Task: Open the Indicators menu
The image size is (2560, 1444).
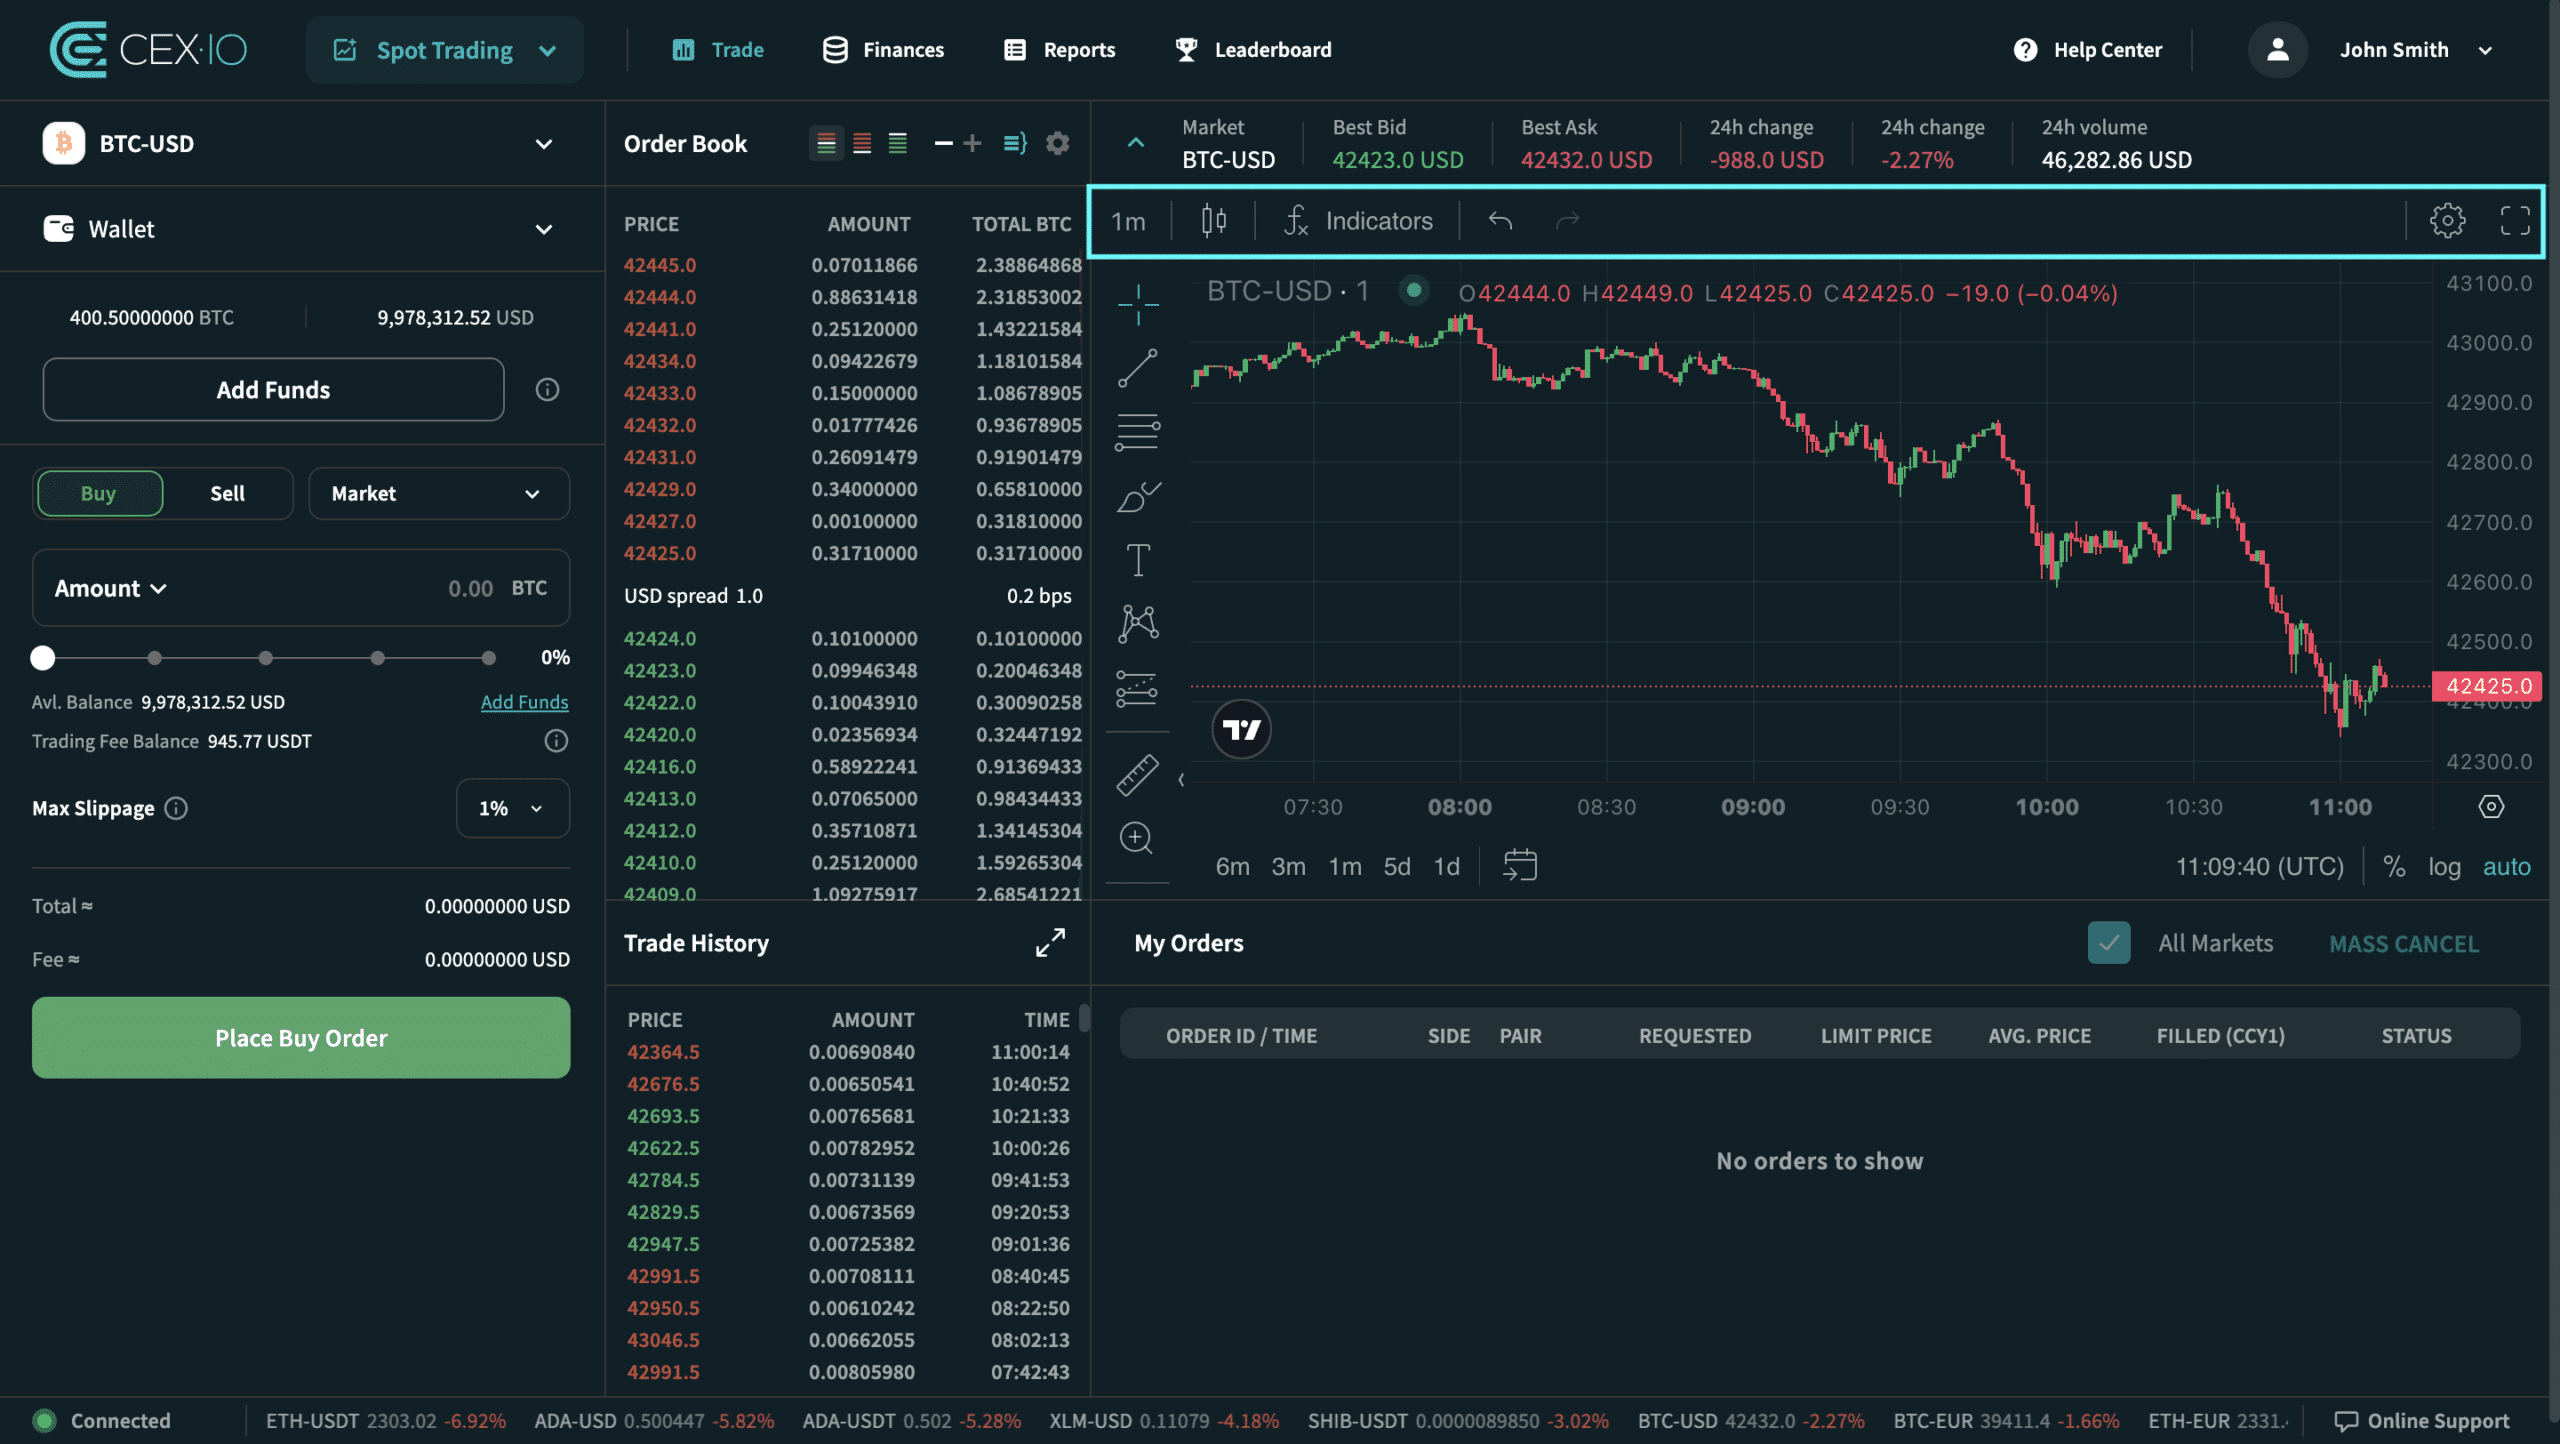Action: (x=1359, y=221)
